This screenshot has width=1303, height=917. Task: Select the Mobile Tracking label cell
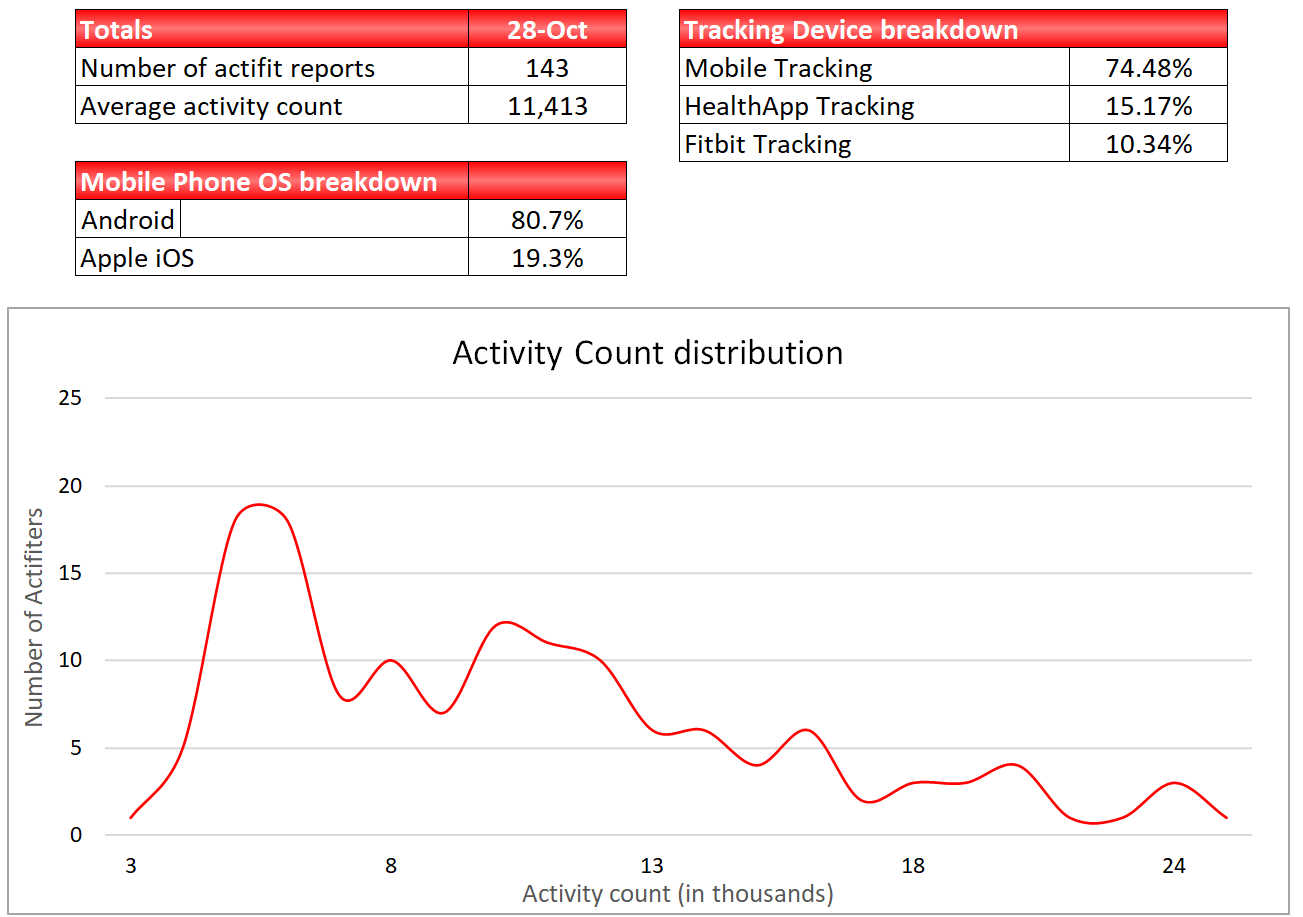tap(874, 68)
